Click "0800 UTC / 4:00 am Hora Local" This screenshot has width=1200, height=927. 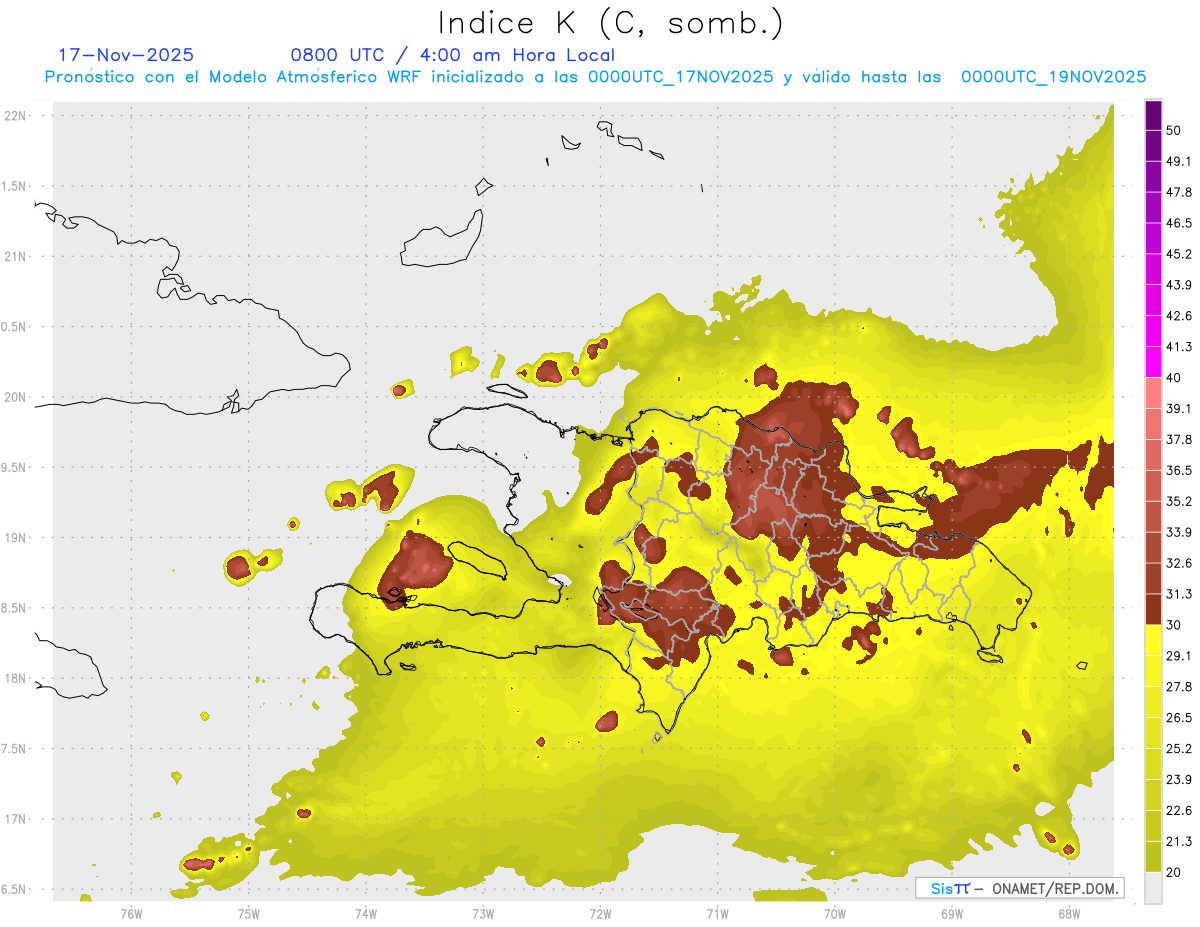click(x=453, y=55)
